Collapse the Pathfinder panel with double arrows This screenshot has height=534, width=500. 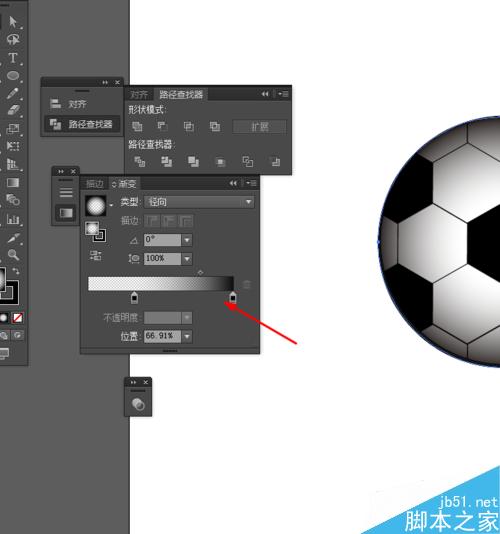click(x=265, y=94)
